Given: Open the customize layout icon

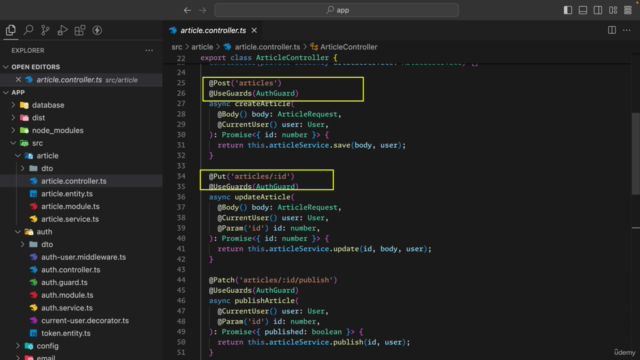Looking at the screenshot, I should point(613,10).
